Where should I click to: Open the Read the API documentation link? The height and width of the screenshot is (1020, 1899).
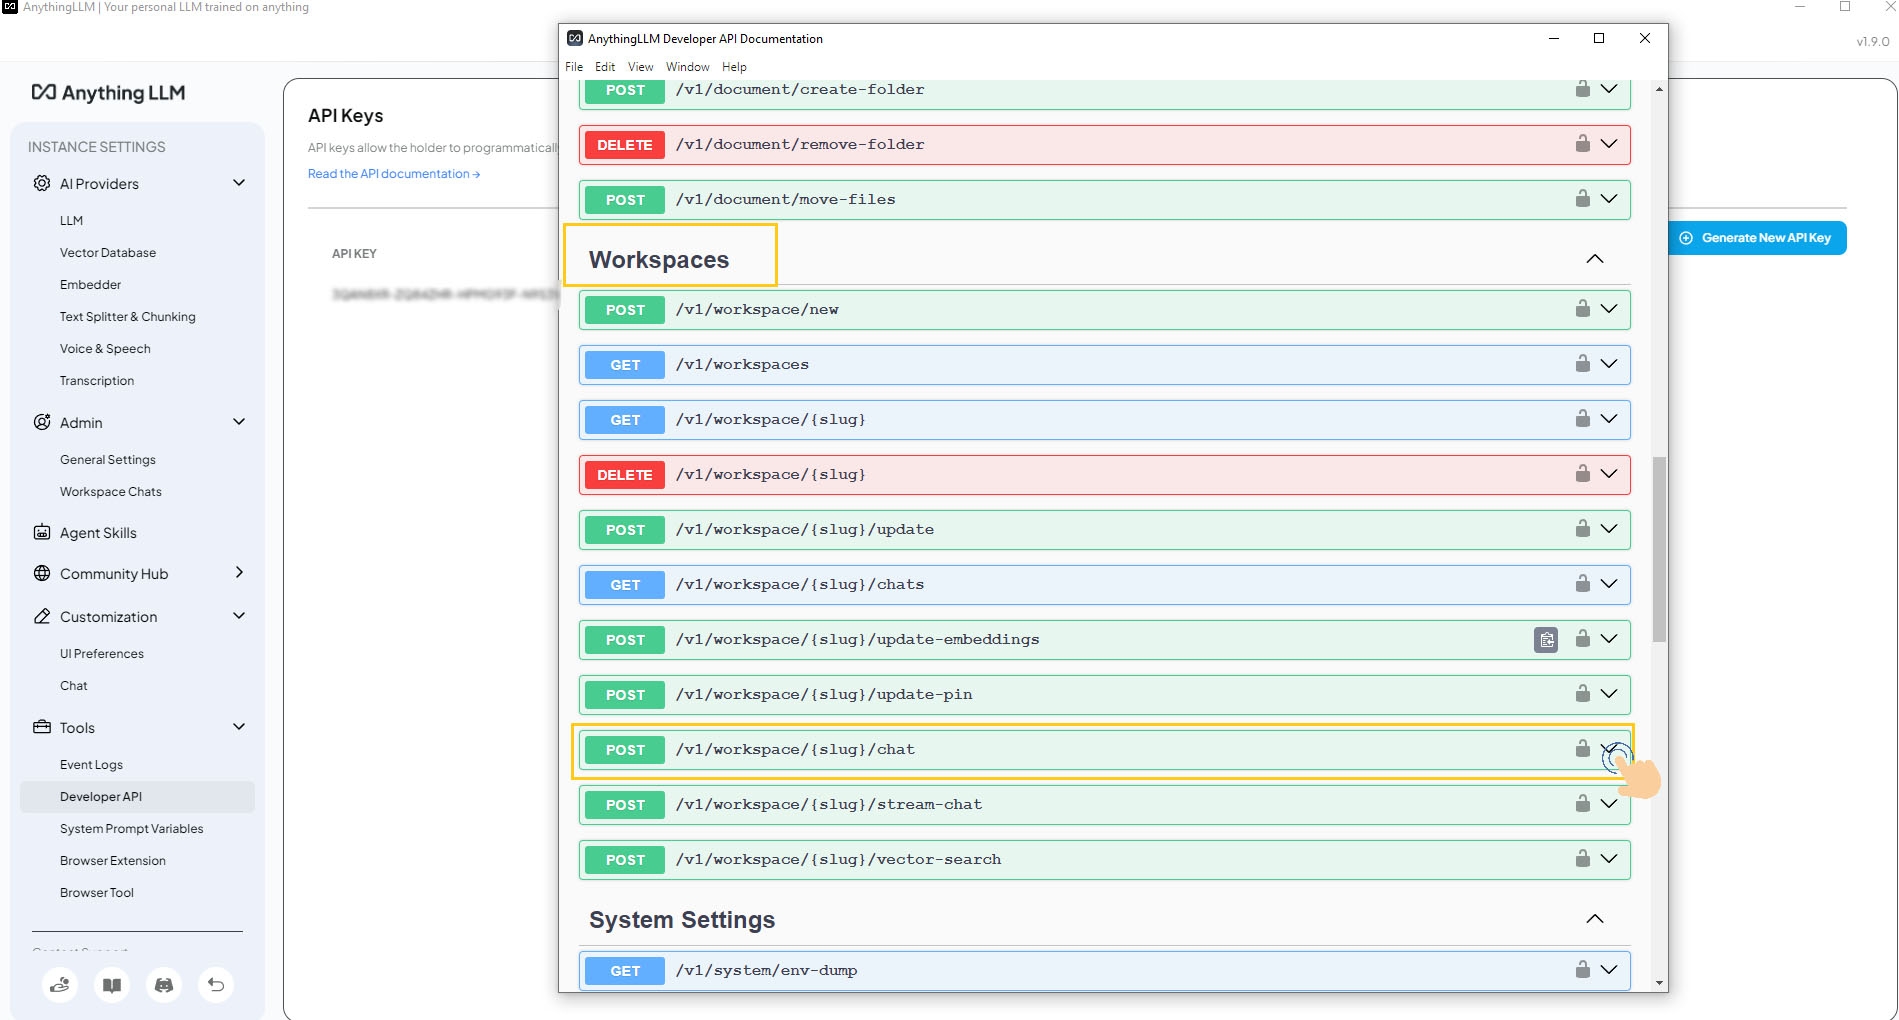pyautogui.click(x=393, y=173)
